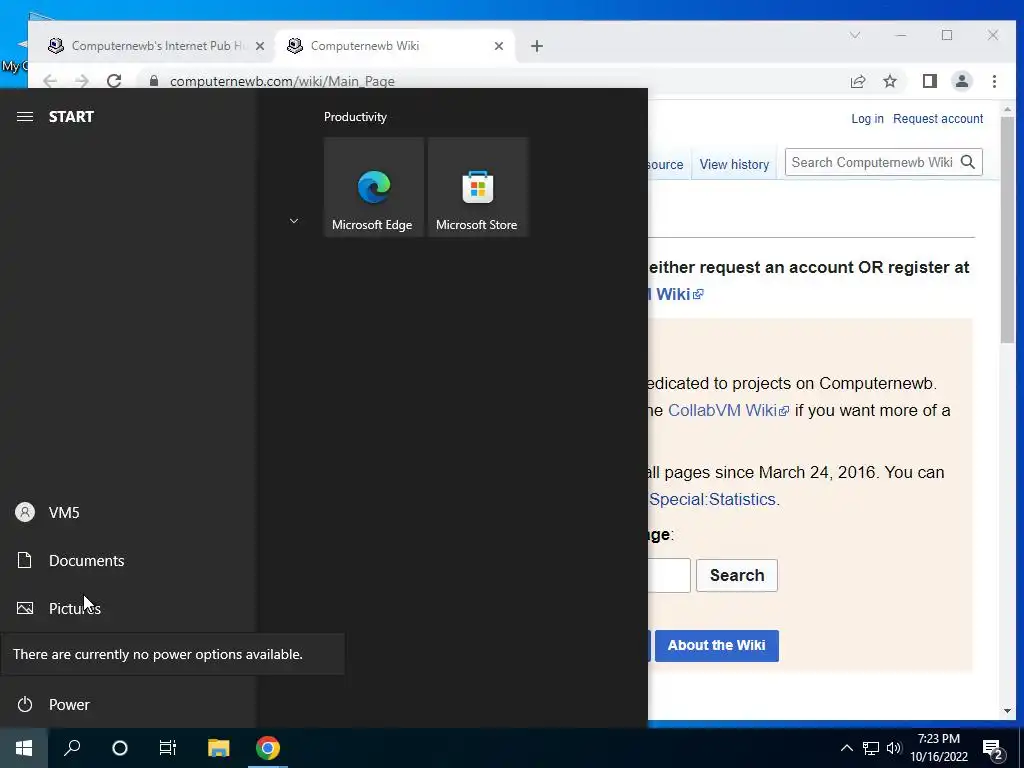
Task: Click the START heading label
Action: pos(71,117)
